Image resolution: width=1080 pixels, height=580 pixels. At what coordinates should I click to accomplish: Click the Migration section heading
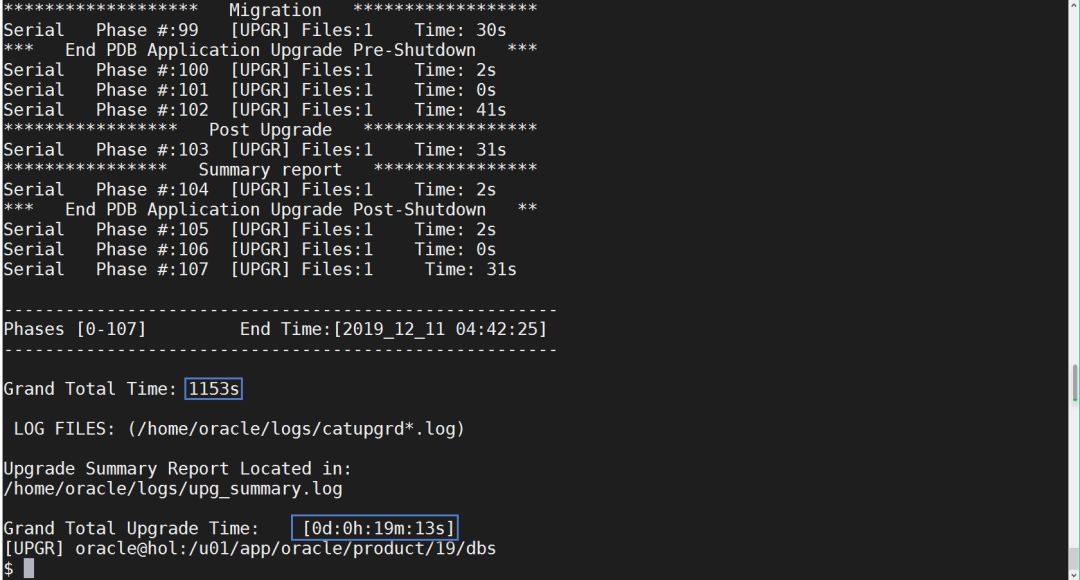tap(275, 10)
